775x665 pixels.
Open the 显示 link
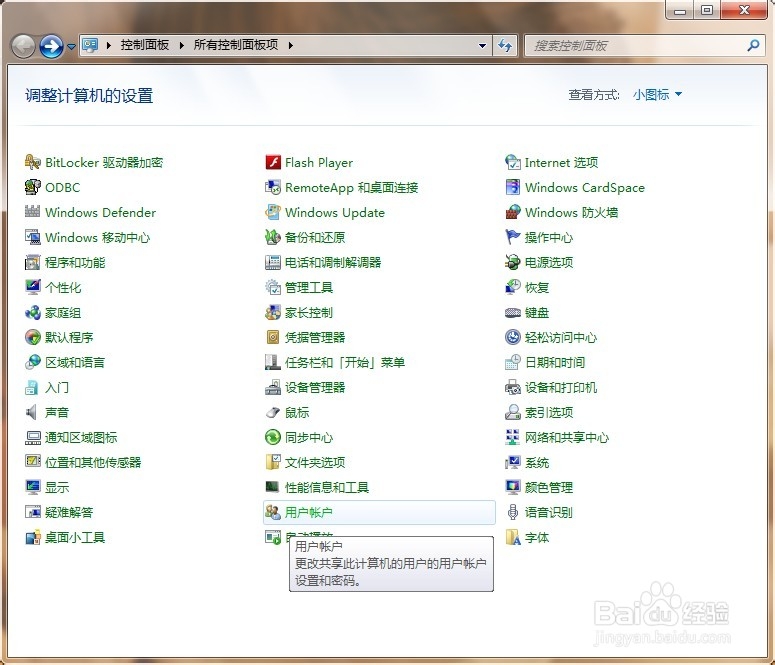point(57,488)
